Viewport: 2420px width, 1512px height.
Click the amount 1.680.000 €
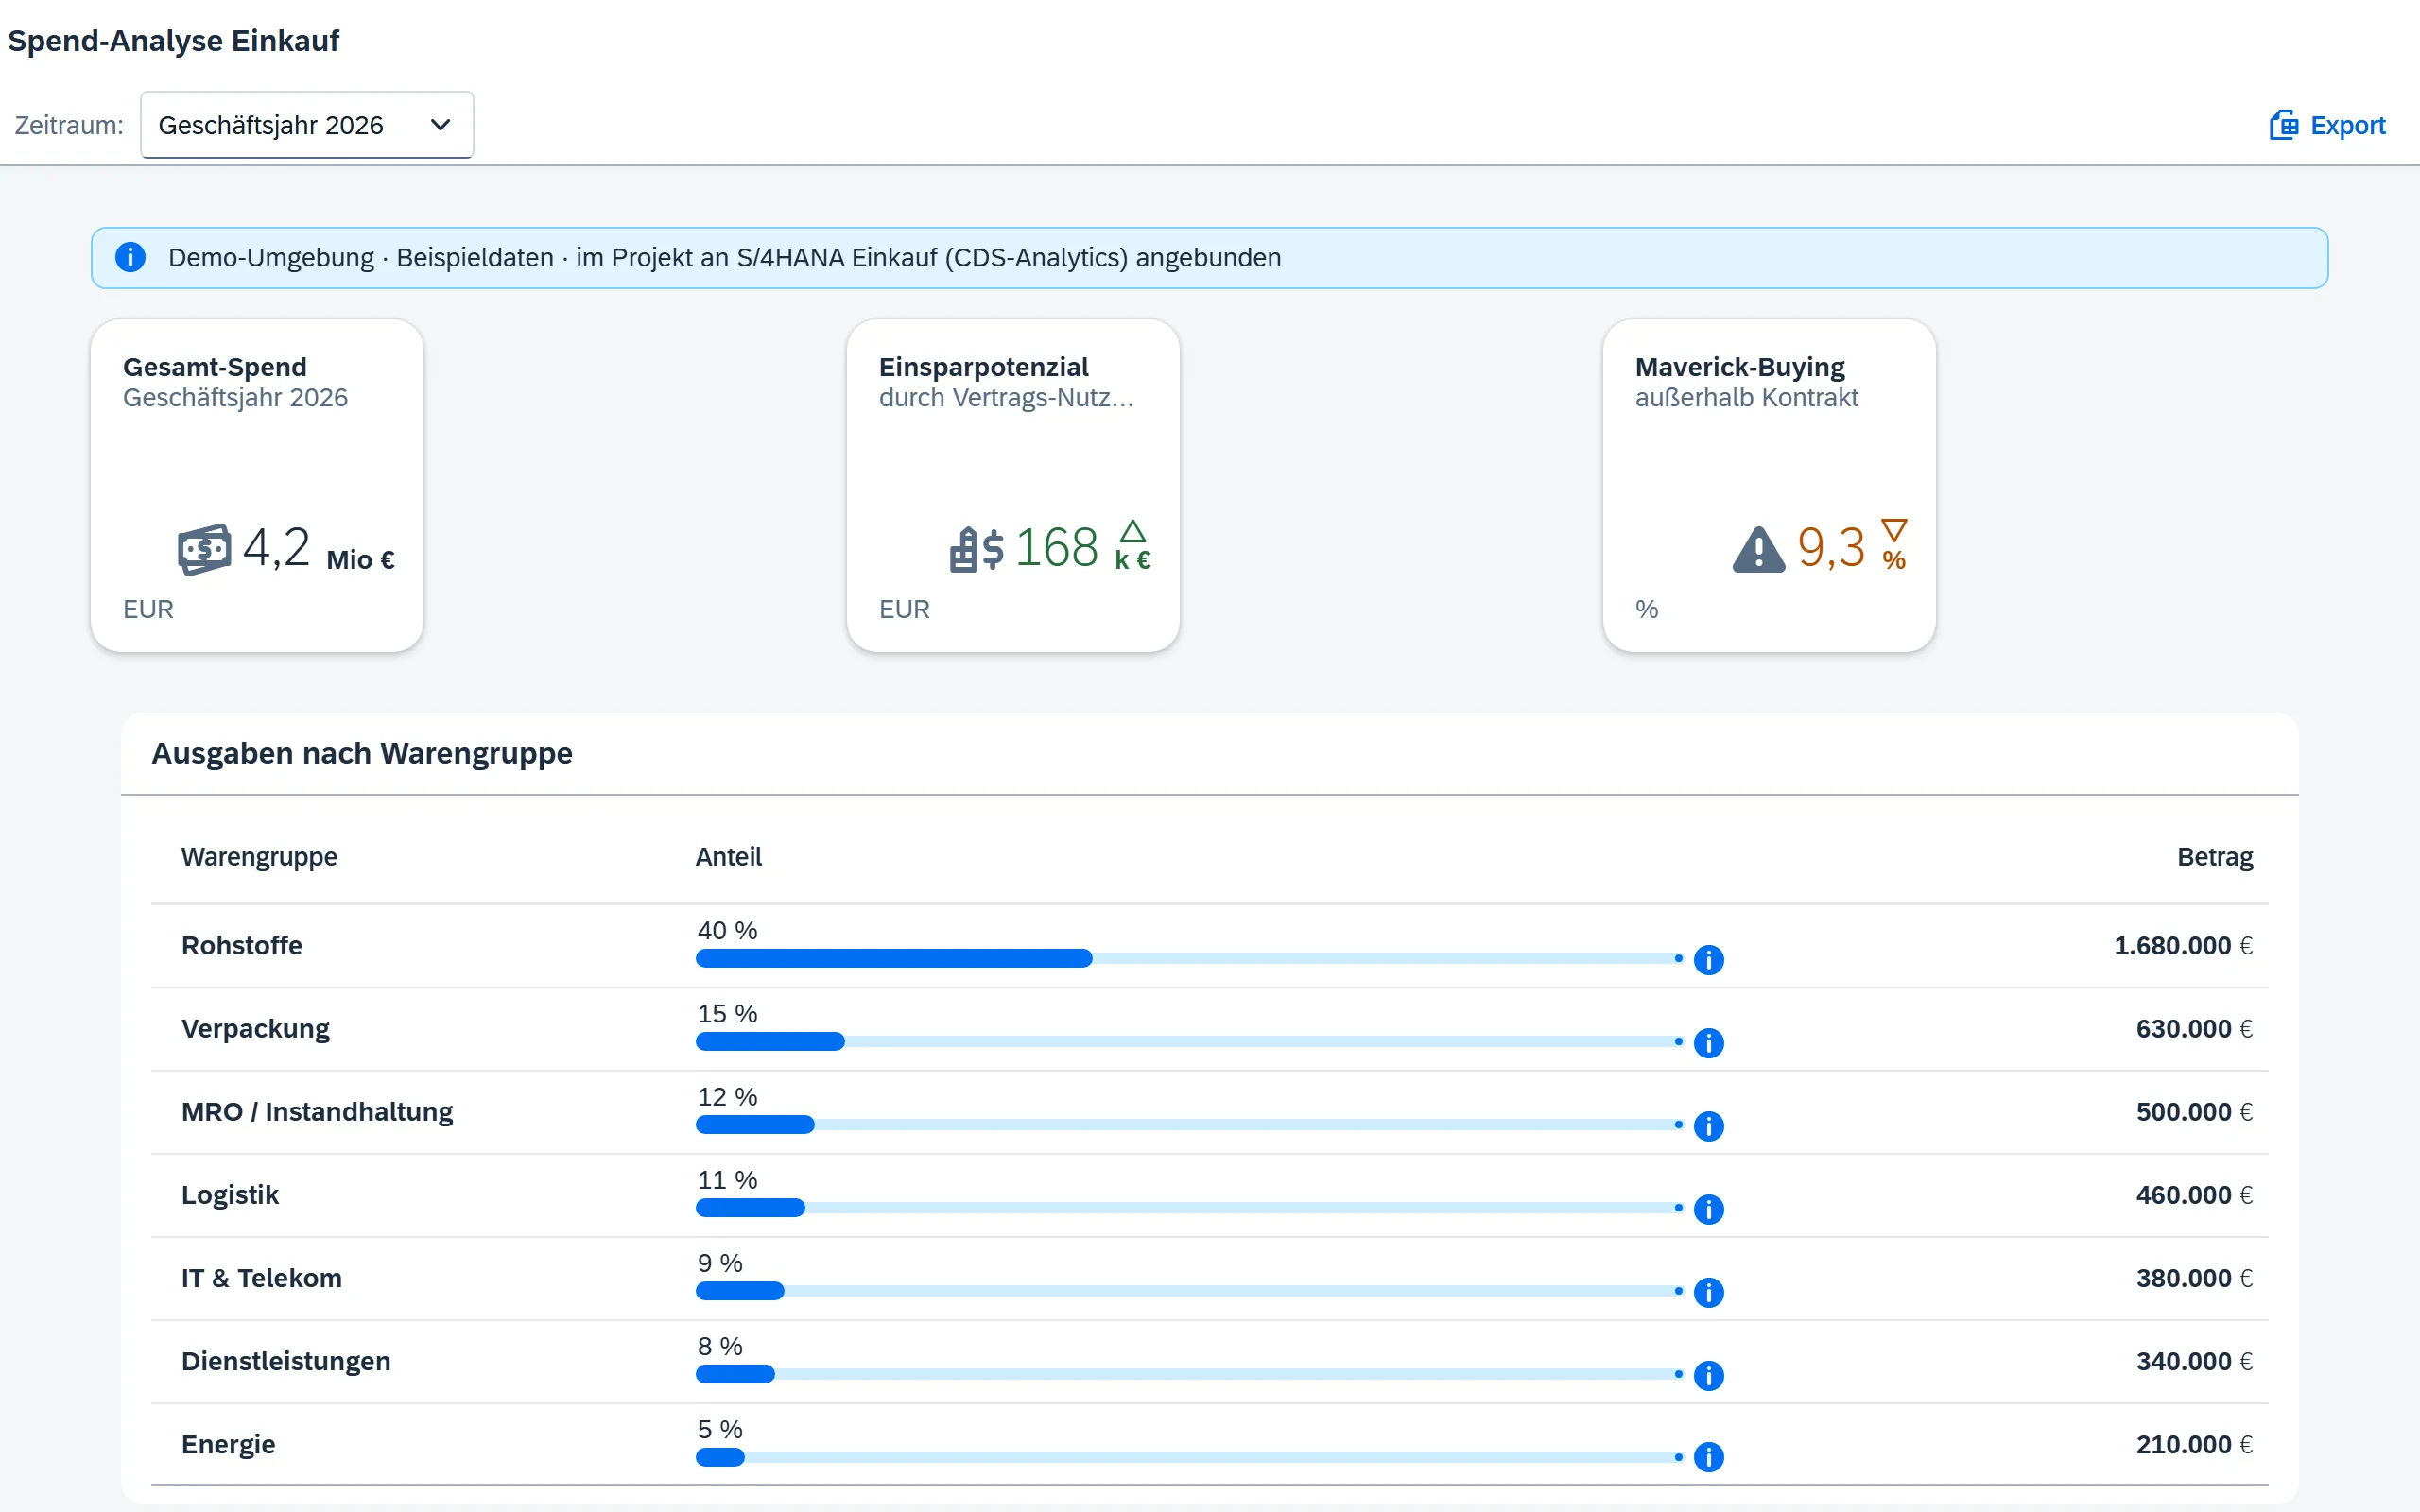click(2183, 945)
